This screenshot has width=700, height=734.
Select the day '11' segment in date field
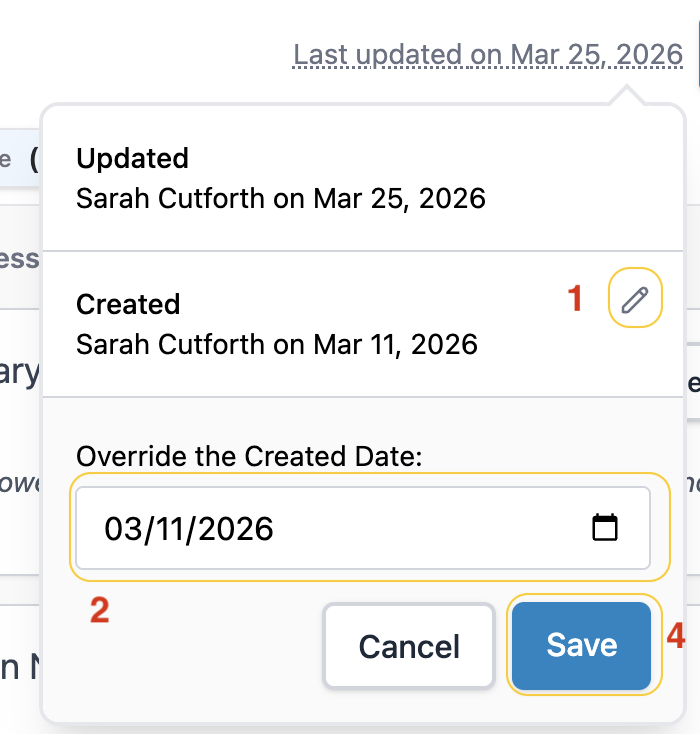169,529
